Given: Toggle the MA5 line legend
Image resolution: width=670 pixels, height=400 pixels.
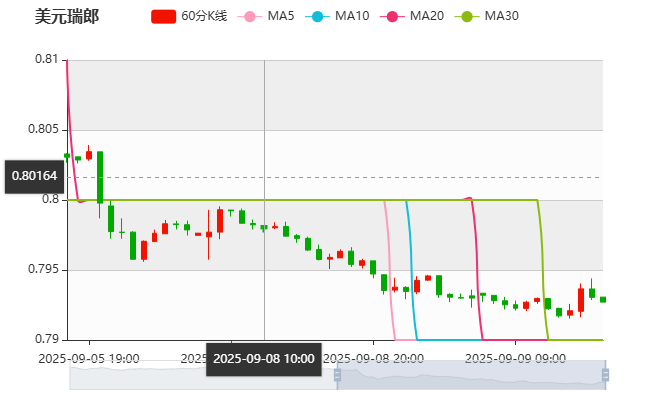Looking at the screenshot, I should tap(266, 16).
